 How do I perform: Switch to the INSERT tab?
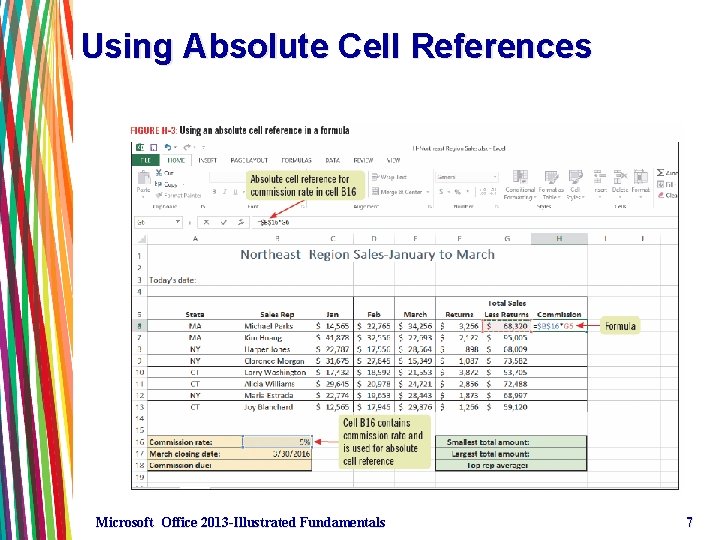(x=208, y=160)
